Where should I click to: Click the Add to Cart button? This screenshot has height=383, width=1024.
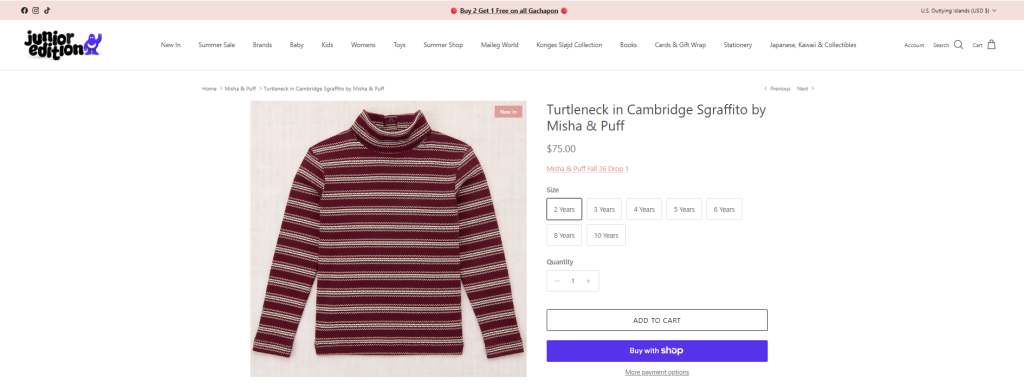point(657,320)
